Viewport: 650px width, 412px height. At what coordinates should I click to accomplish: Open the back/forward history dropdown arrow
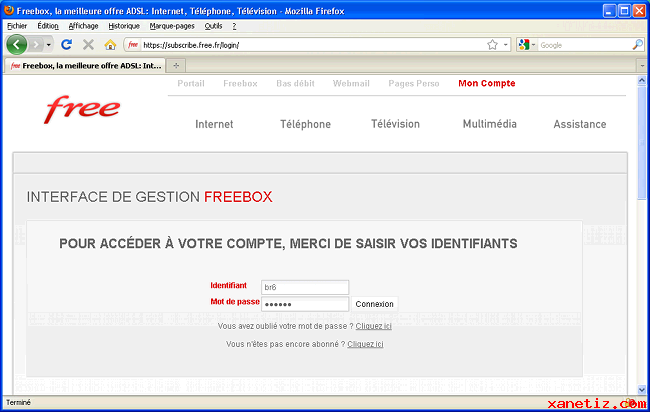[49, 45]
